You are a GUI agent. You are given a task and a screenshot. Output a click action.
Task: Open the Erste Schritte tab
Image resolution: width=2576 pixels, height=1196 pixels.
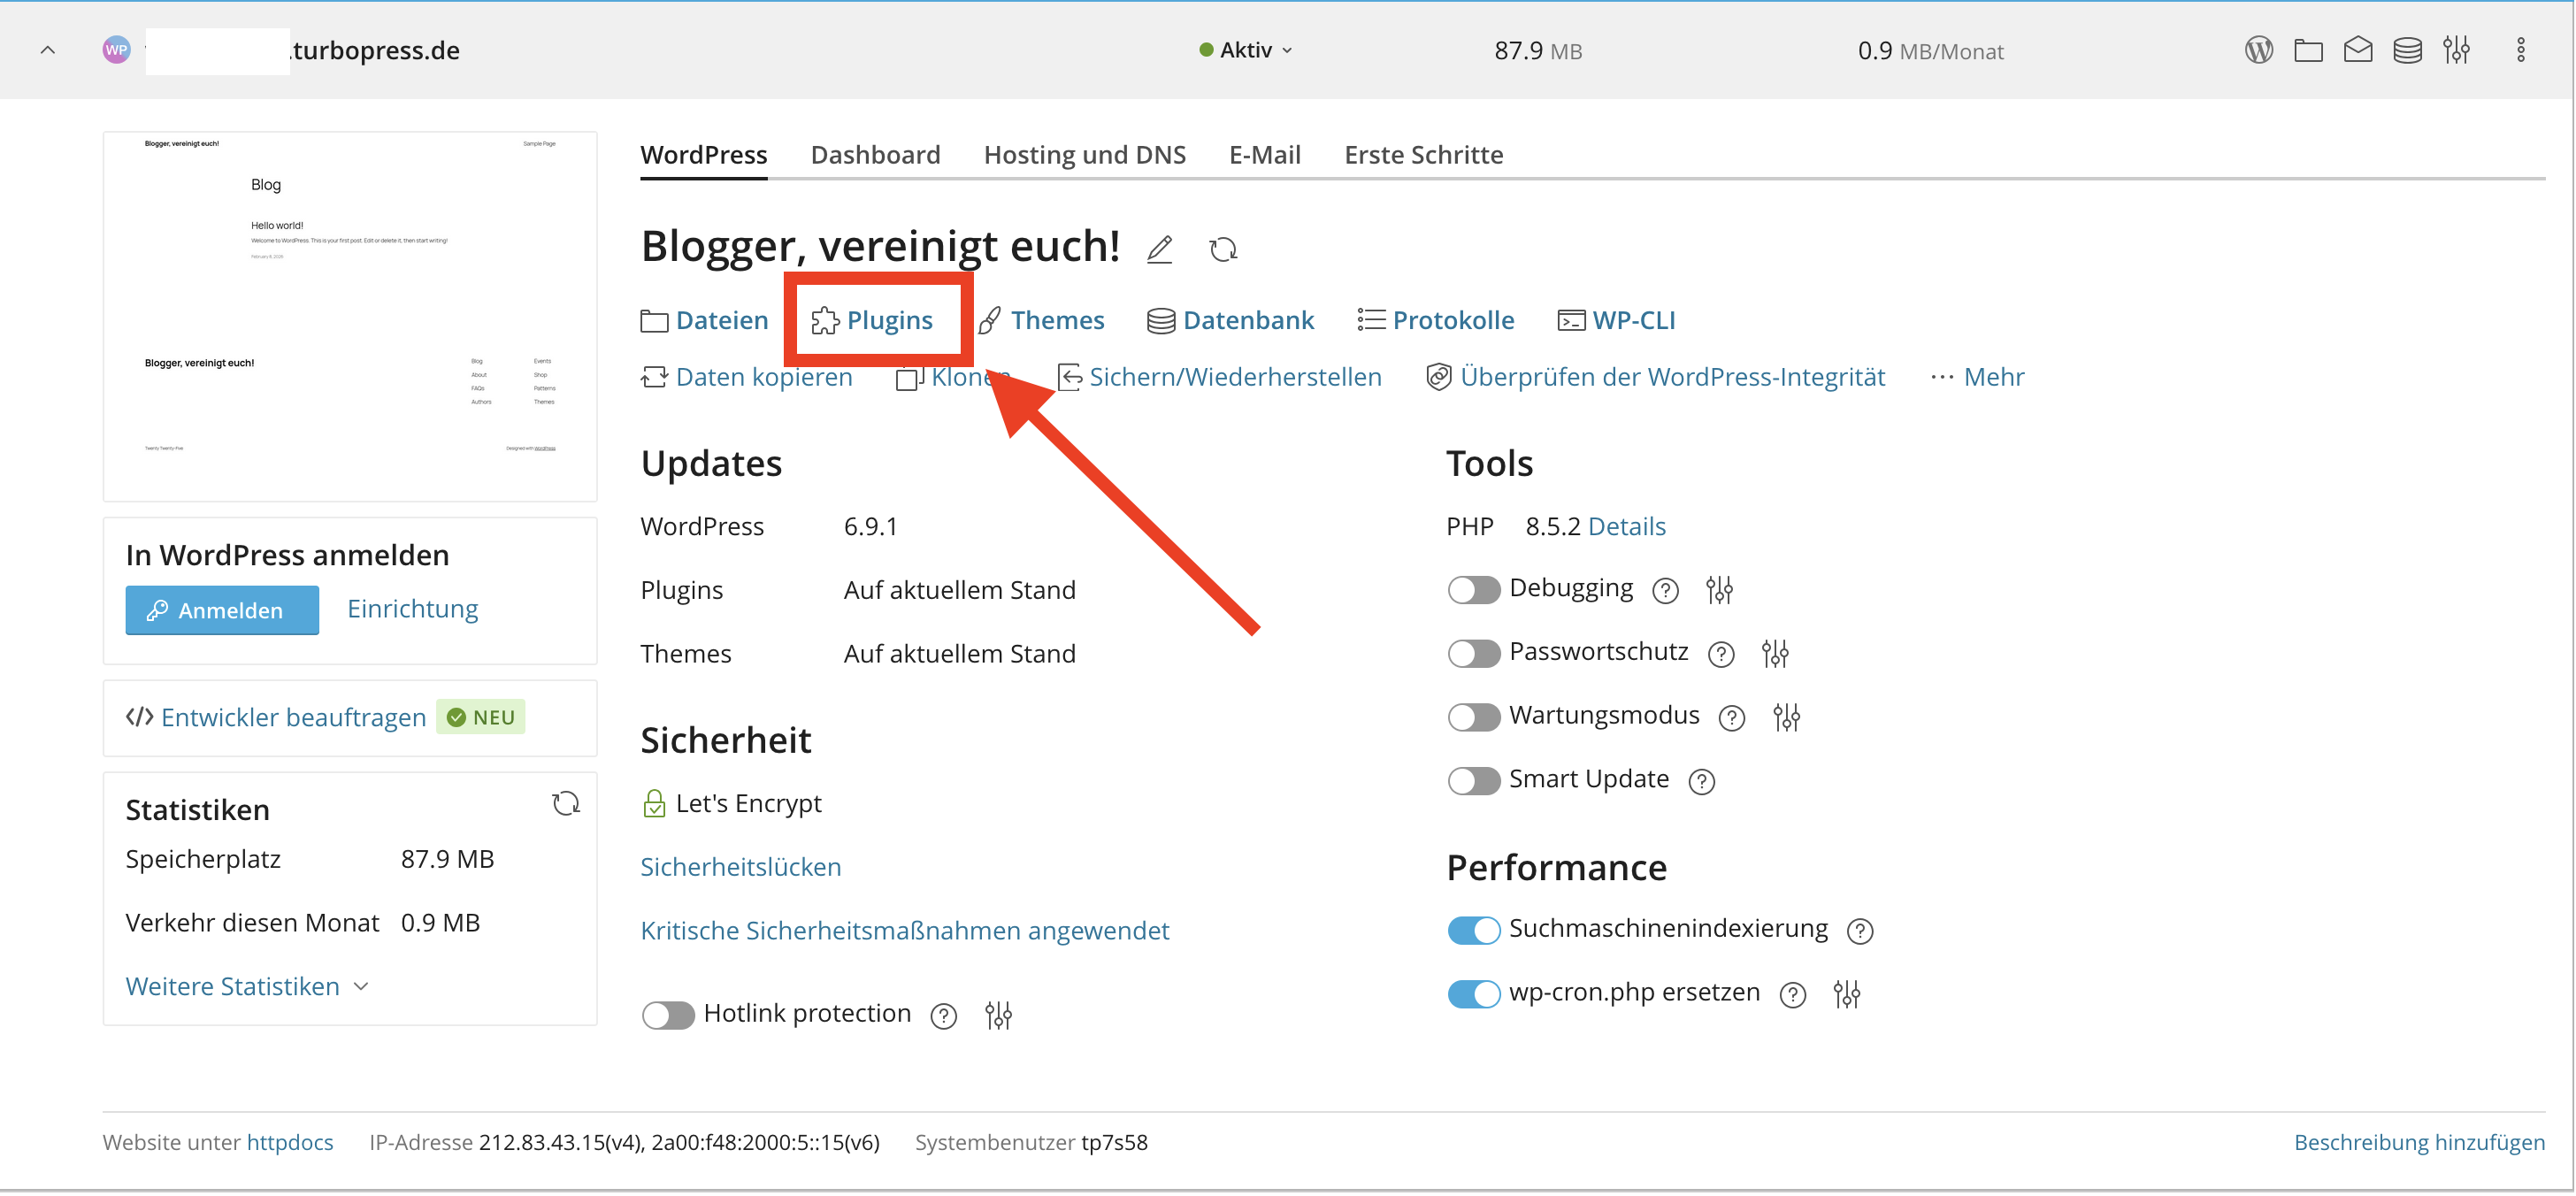coord(1423,155)
